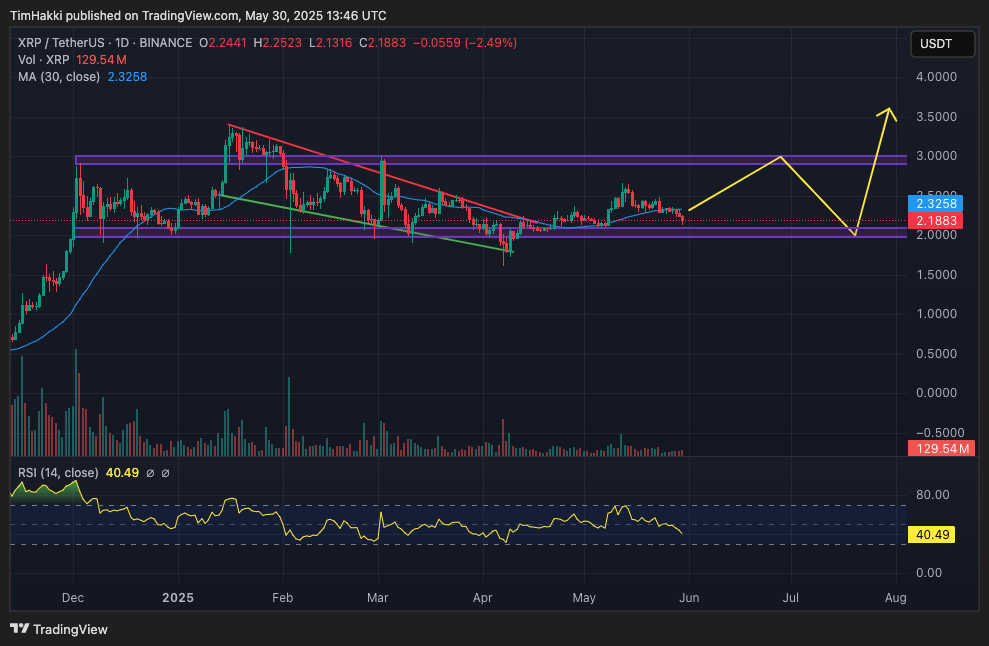Select the first ø source icon in RSI legend

[x=151, y=472]
